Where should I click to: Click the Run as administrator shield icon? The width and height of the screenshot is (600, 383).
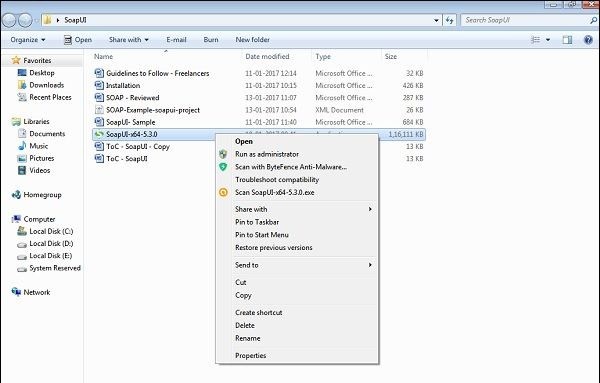click(223, 154)
